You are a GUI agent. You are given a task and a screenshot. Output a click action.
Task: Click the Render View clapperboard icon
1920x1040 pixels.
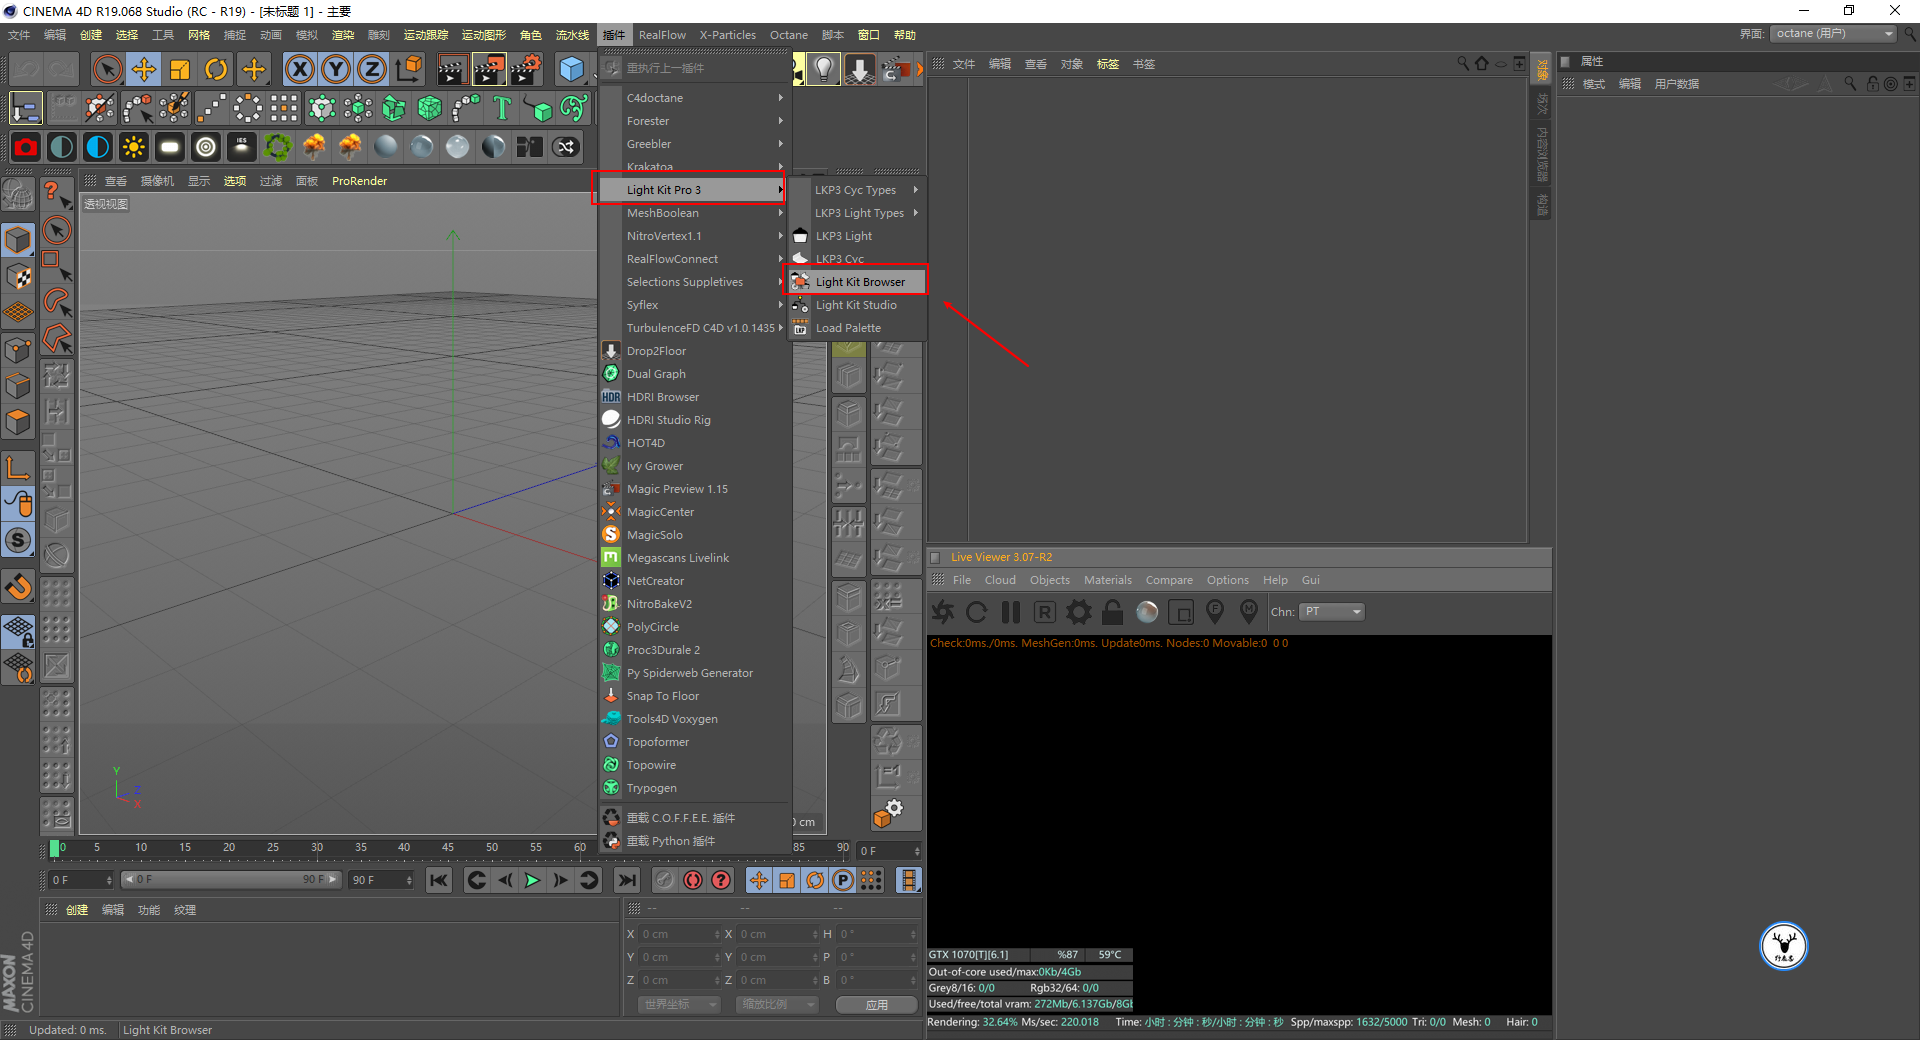(x=452, y=69)
